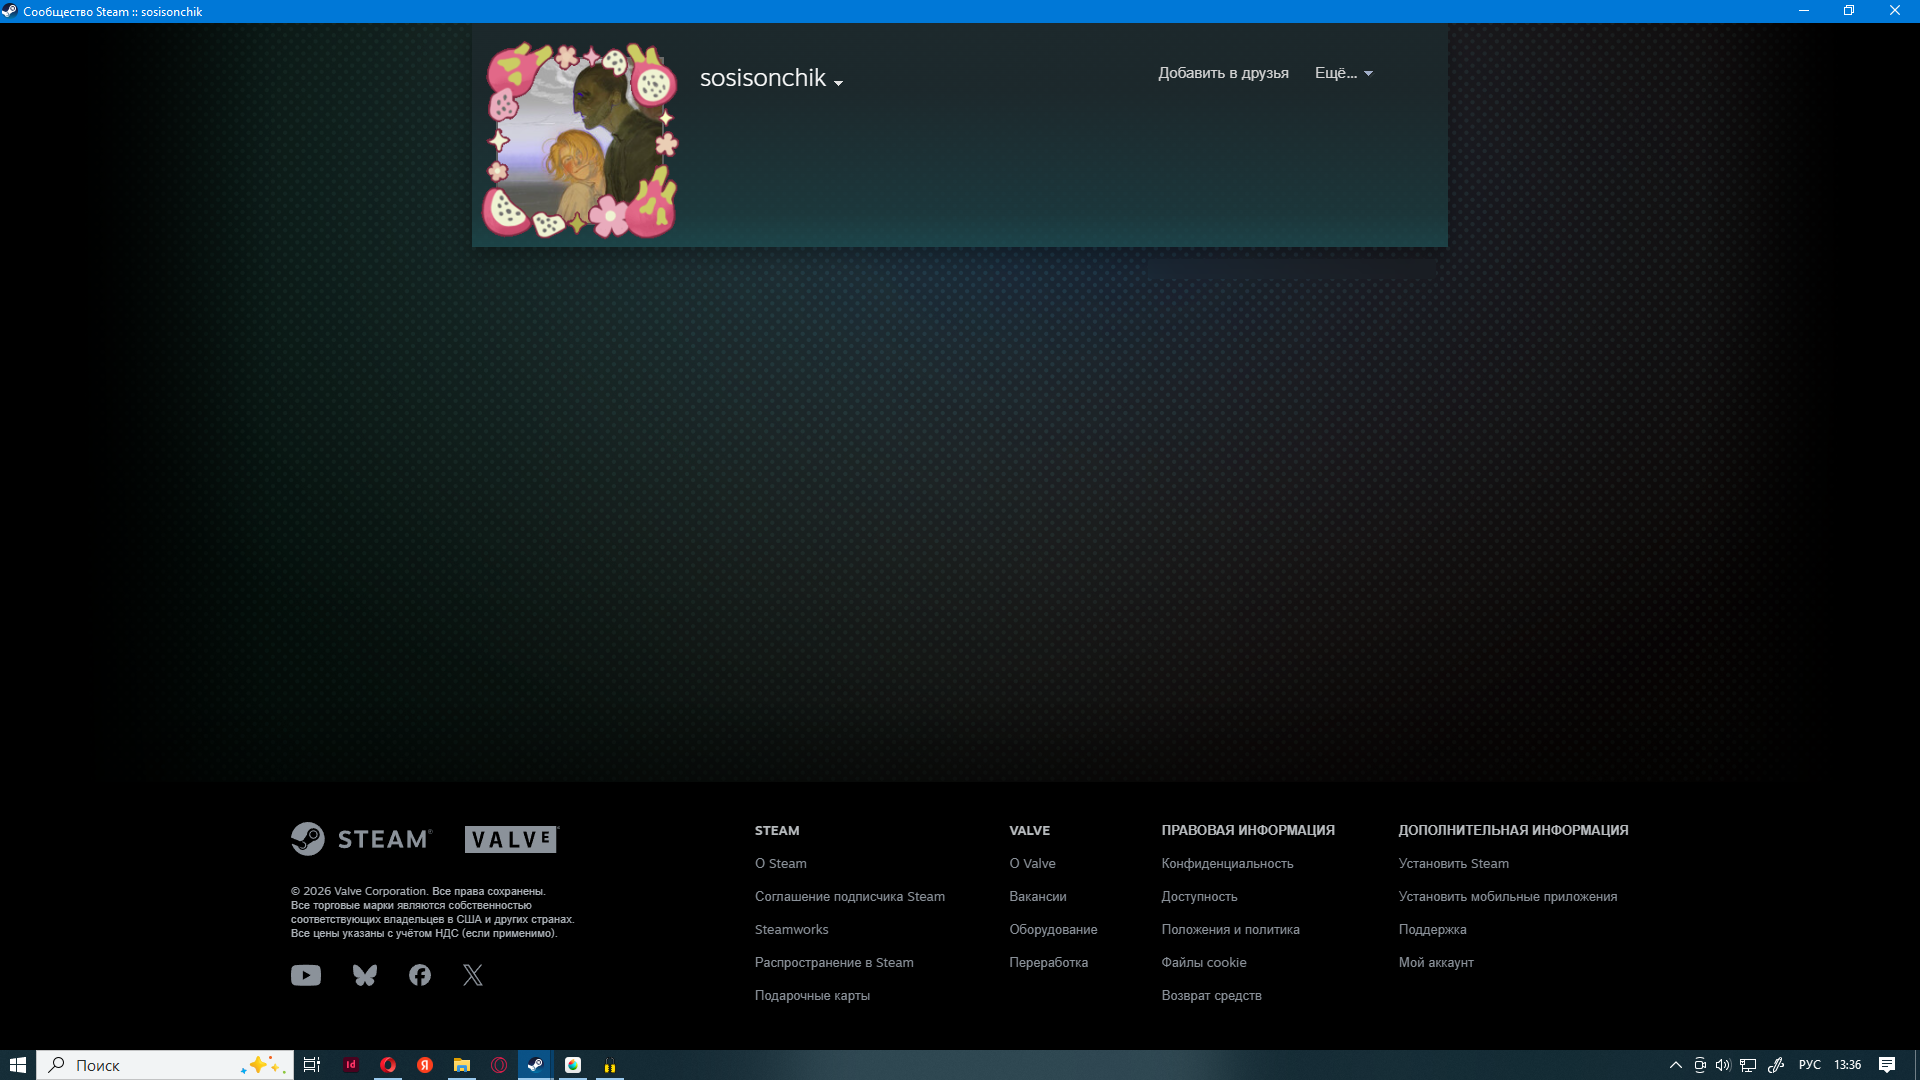Open "Установить мобильные приложения" link
The image size is (1920, 1080).
1508,896
